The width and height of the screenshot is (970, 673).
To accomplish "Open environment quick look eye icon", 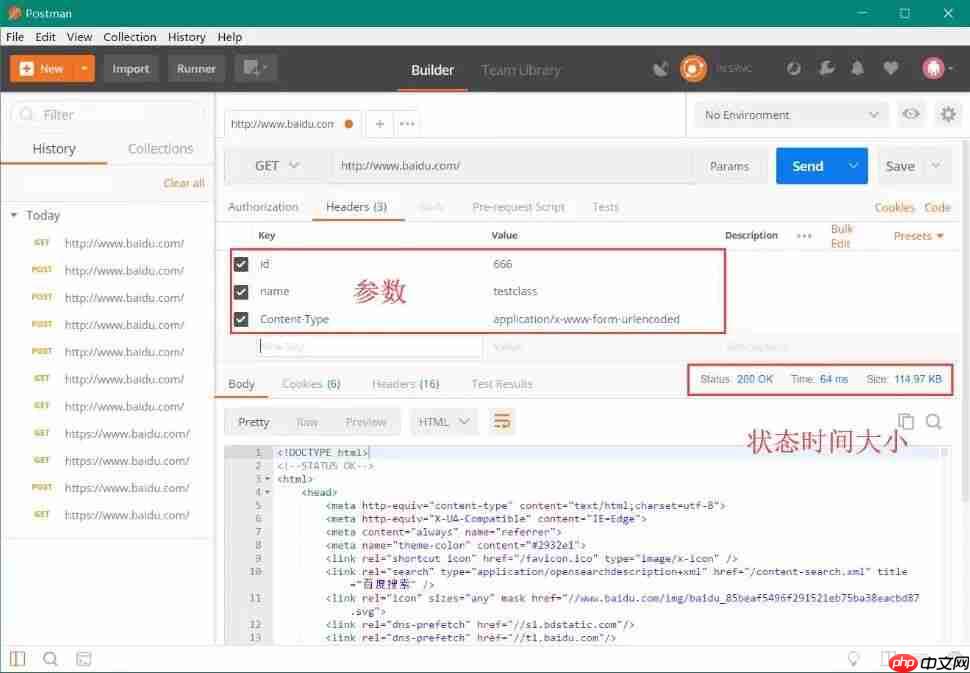I will (911, 115).
